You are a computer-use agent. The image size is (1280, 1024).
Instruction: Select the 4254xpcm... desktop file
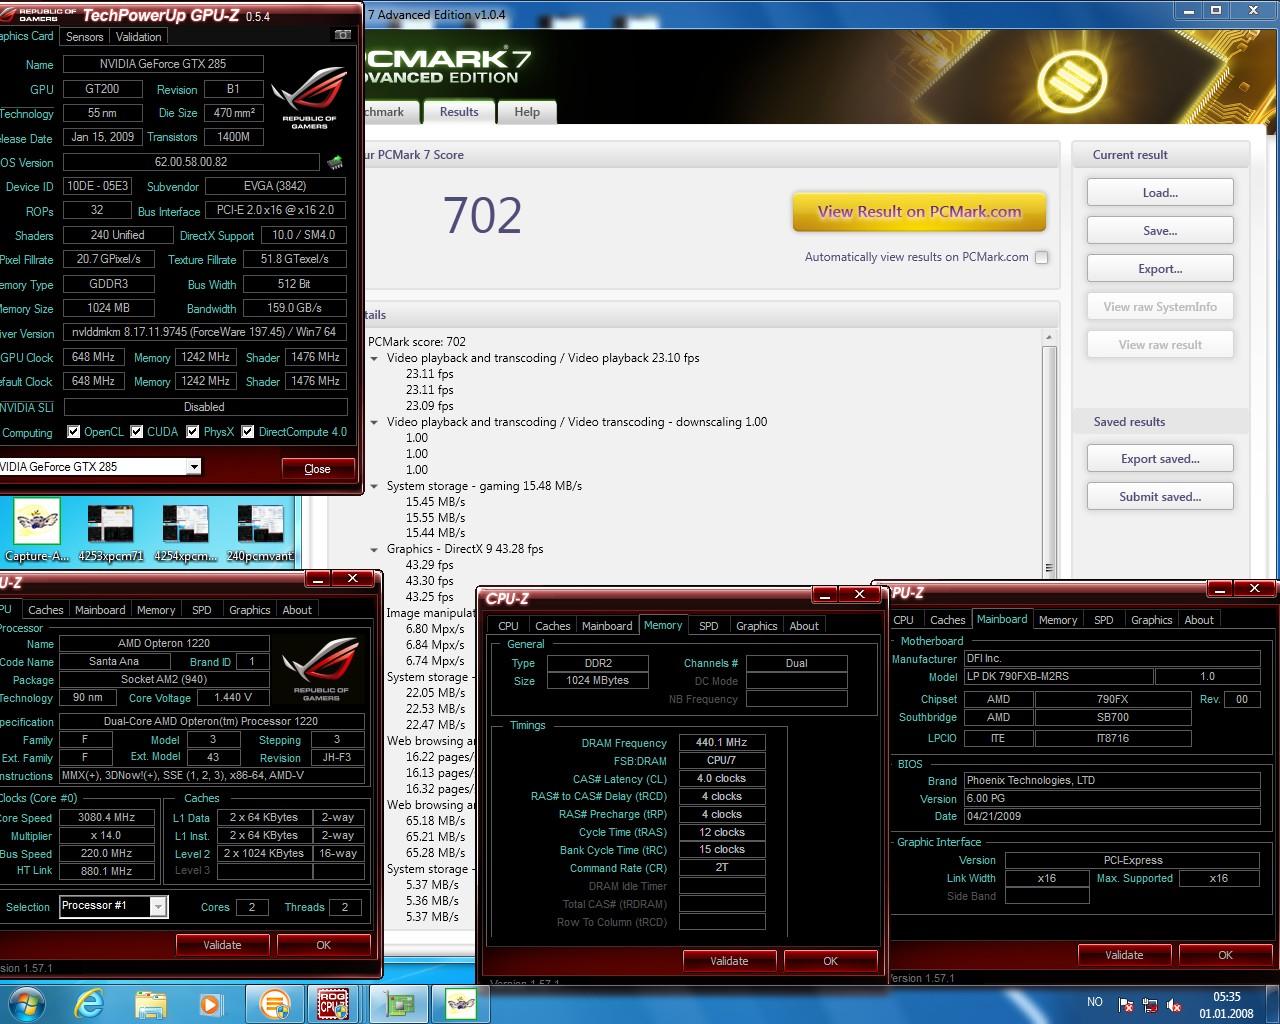(x=185, y=532)
